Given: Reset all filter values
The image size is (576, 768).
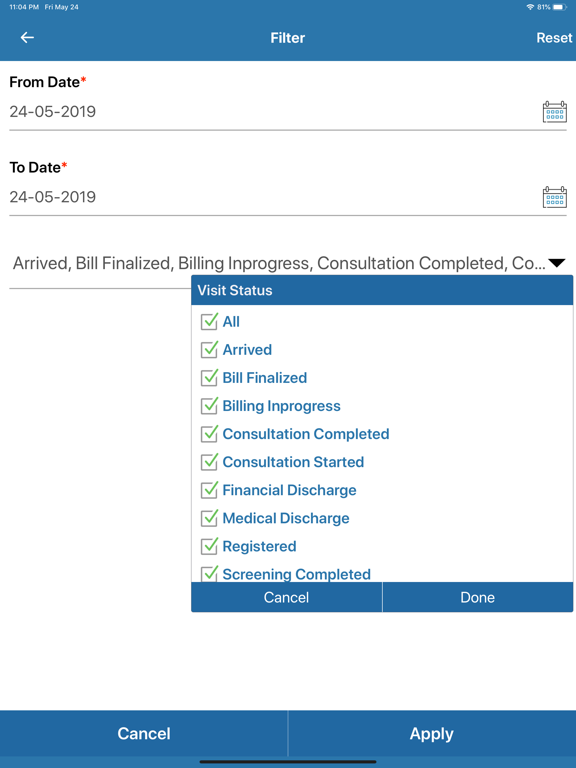Looking at the screenshot, I should (554, 38).
